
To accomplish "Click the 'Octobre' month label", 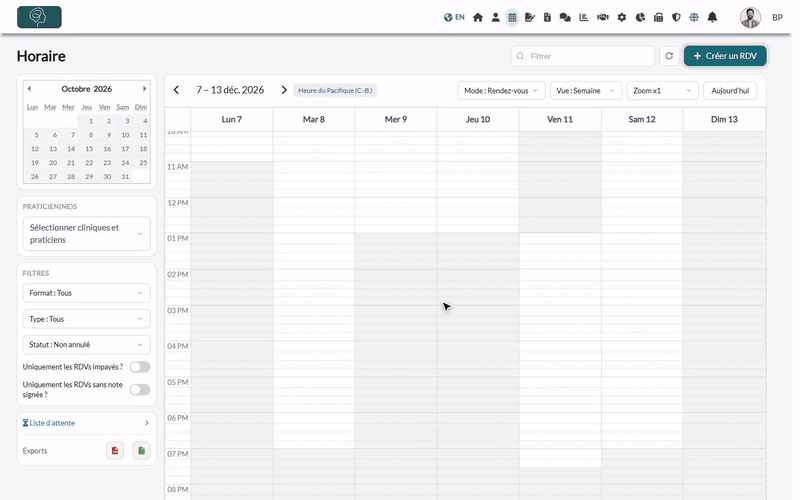I will [76, 89].
